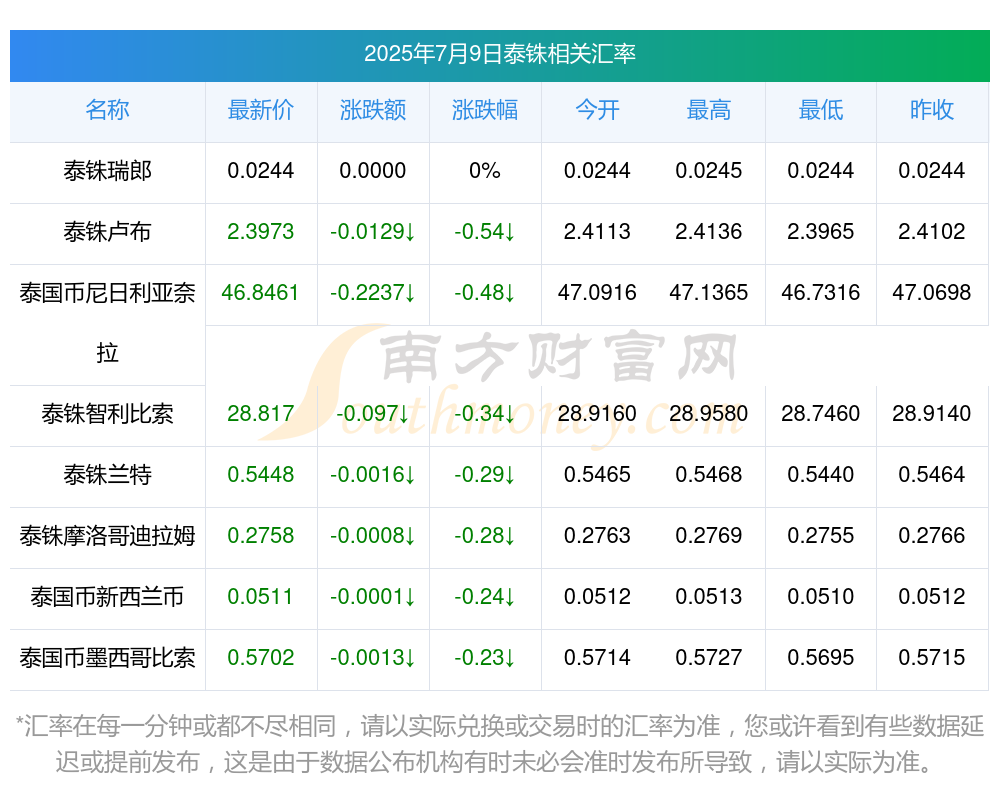
Task: Select the 昨收 column header
Action: pos(932,110)
